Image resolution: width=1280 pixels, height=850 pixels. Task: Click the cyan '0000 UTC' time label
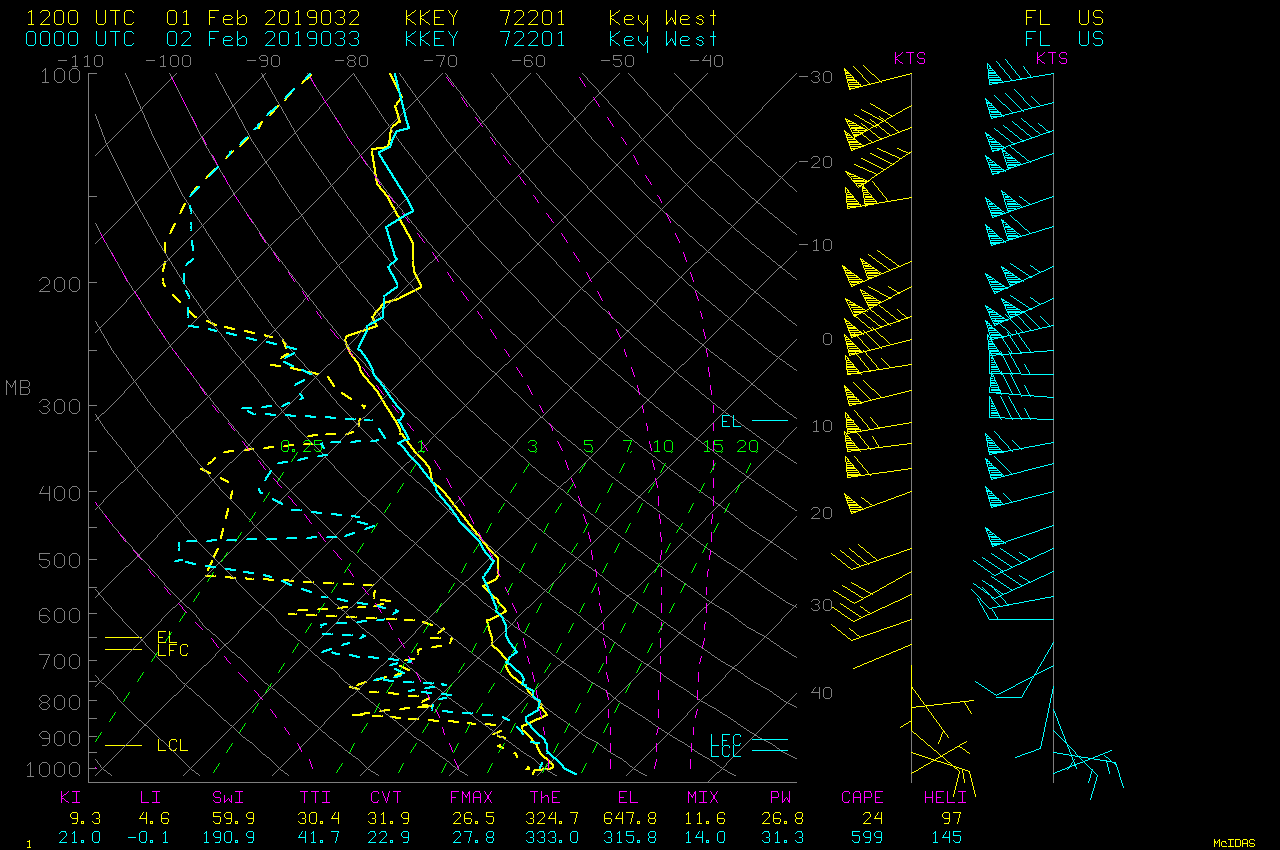[x=80, y=39]
